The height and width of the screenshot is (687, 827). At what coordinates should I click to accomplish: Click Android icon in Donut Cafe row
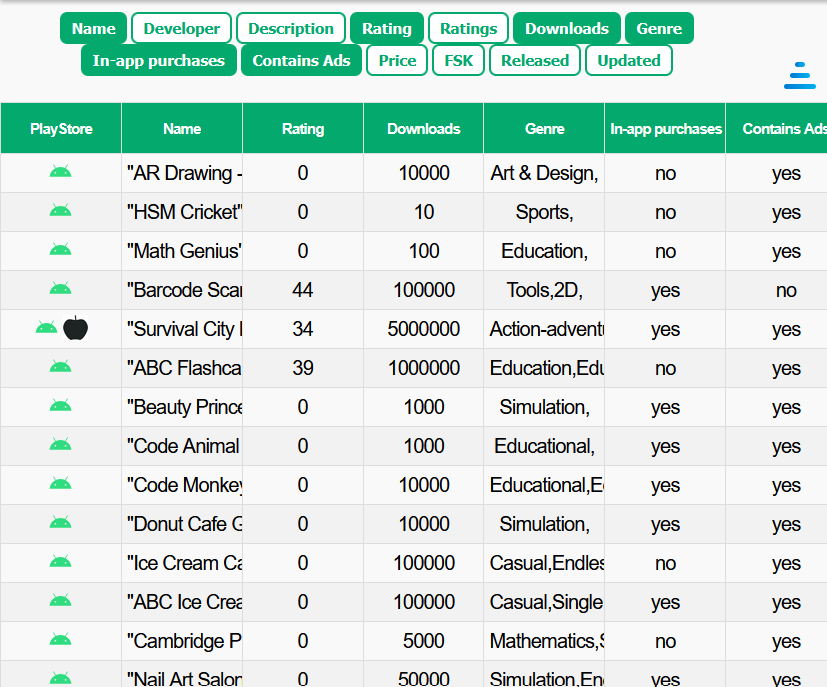[x=60, y=523]
